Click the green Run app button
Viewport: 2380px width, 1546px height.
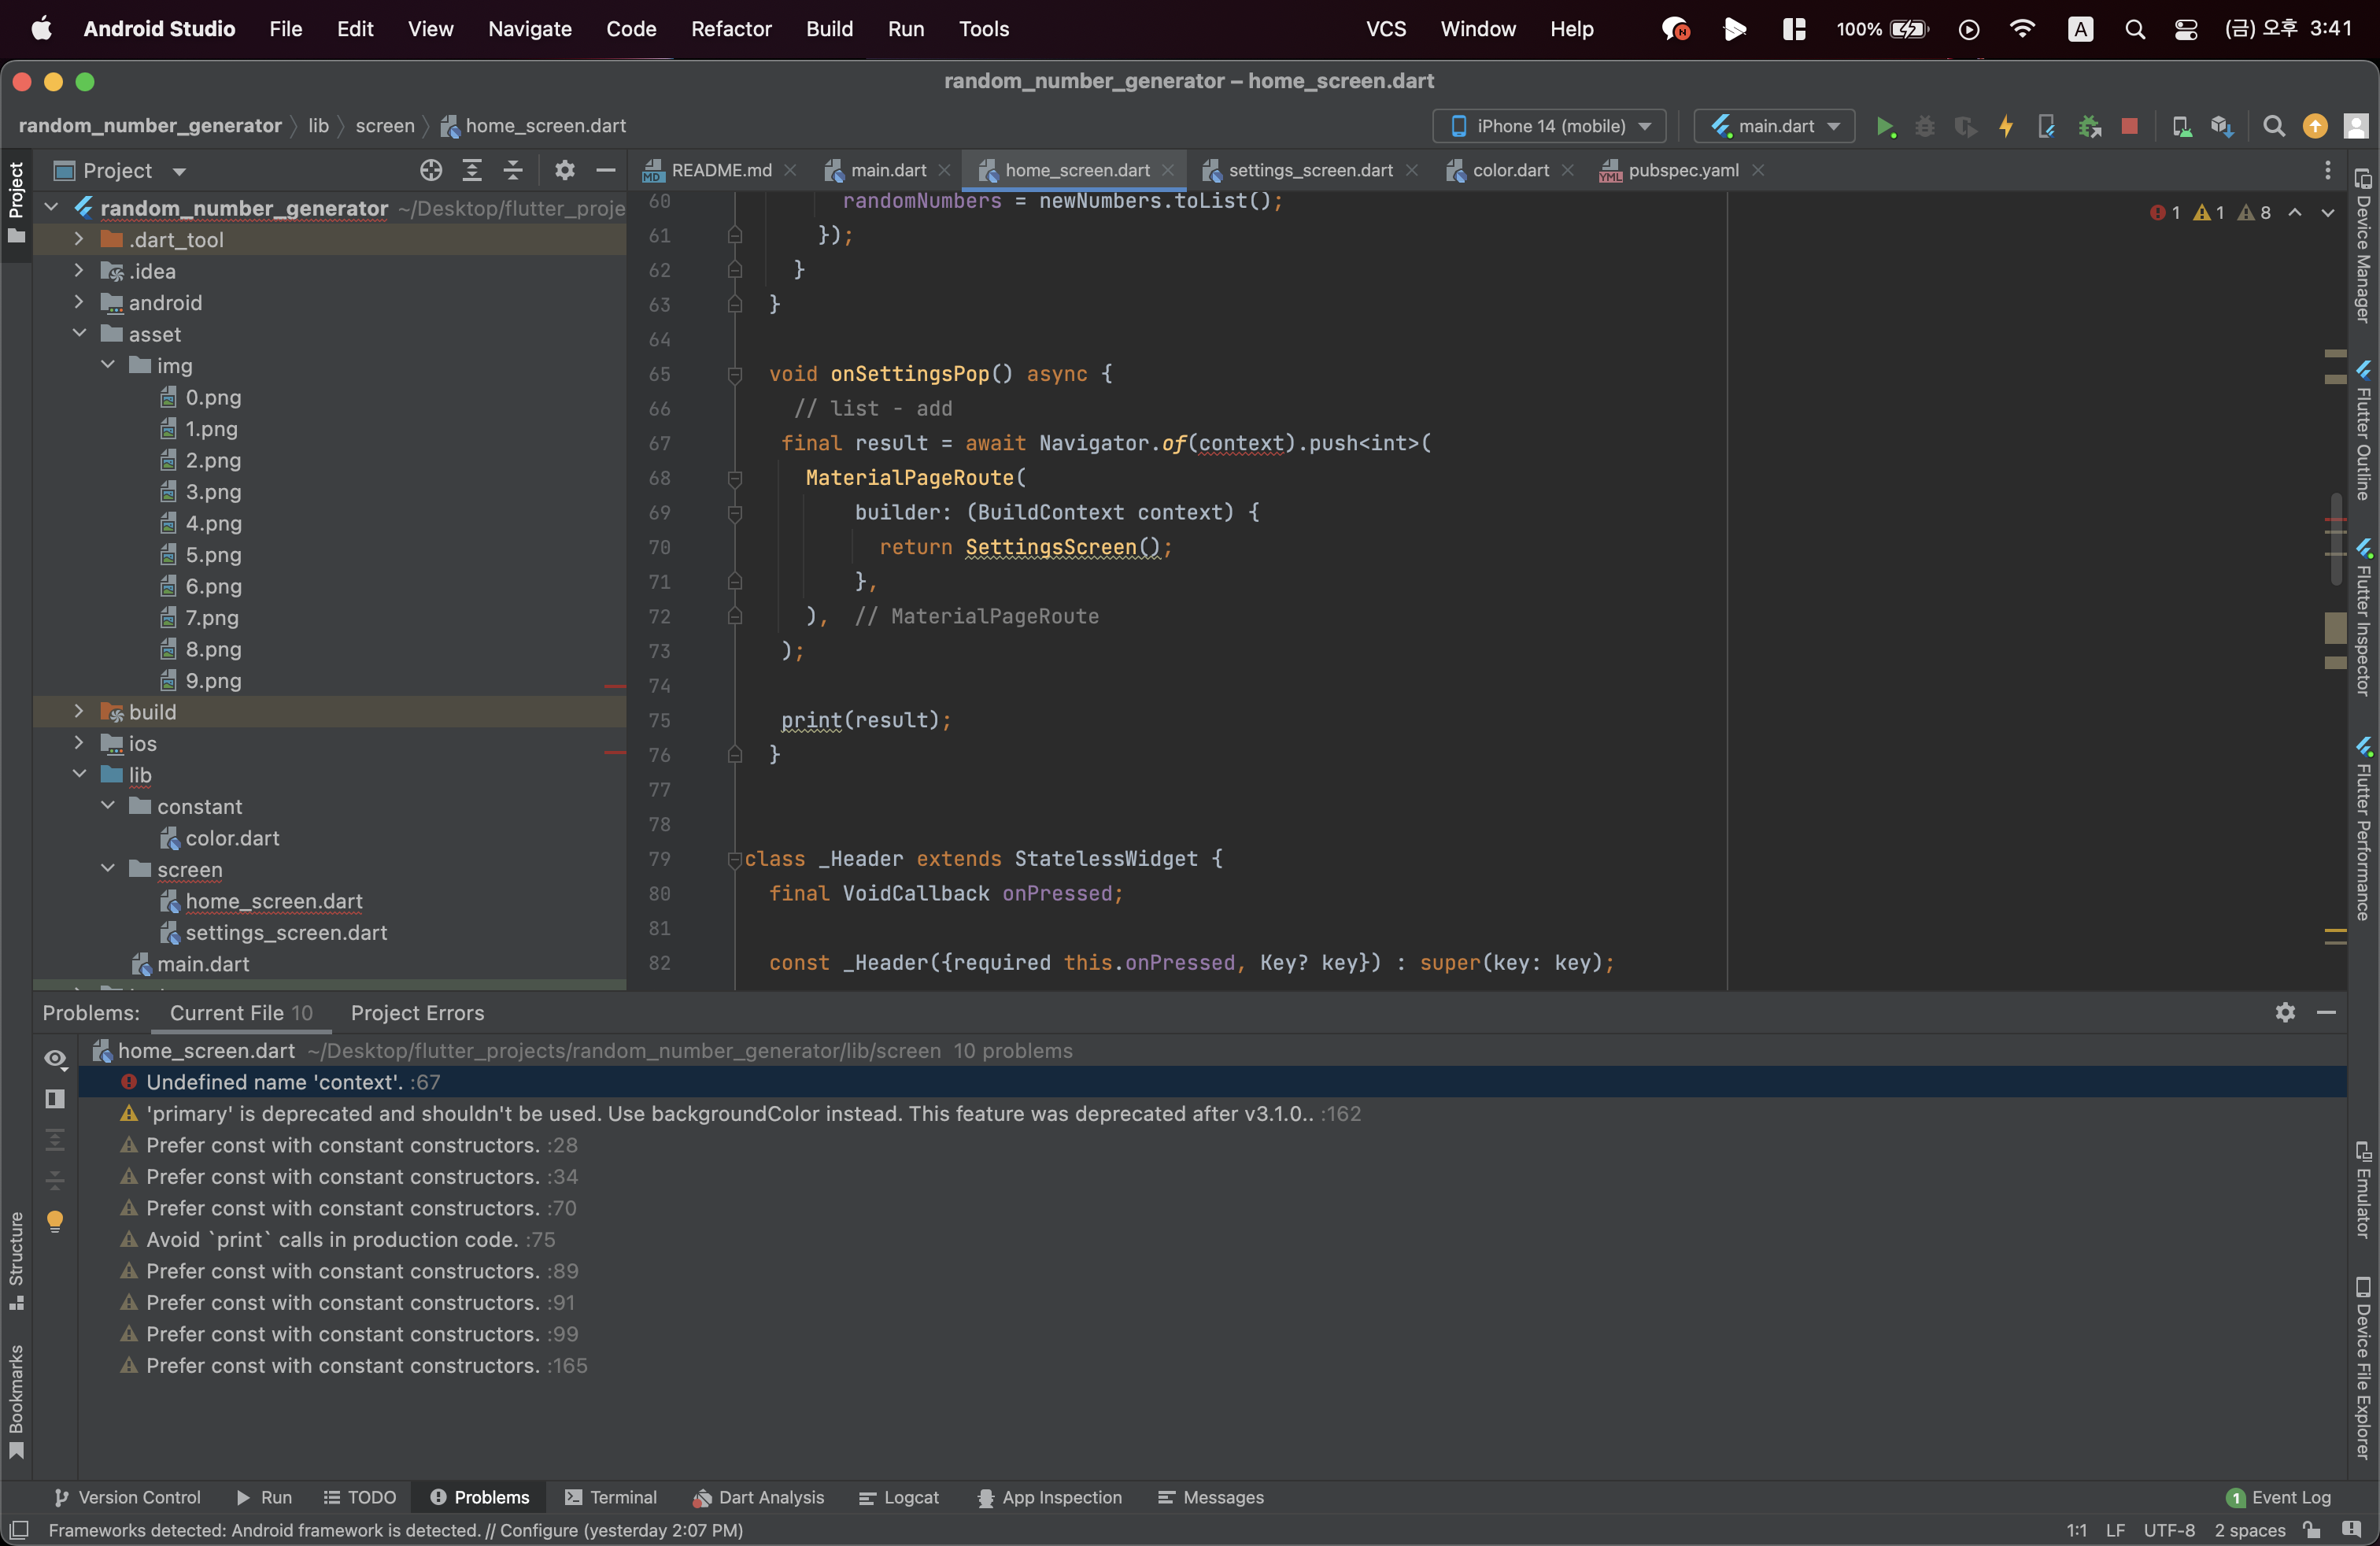[x=1885, y=126]
